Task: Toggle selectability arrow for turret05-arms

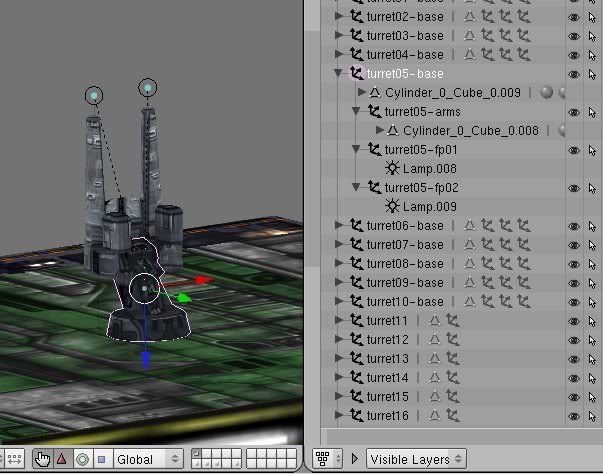Action: [593, 112]
